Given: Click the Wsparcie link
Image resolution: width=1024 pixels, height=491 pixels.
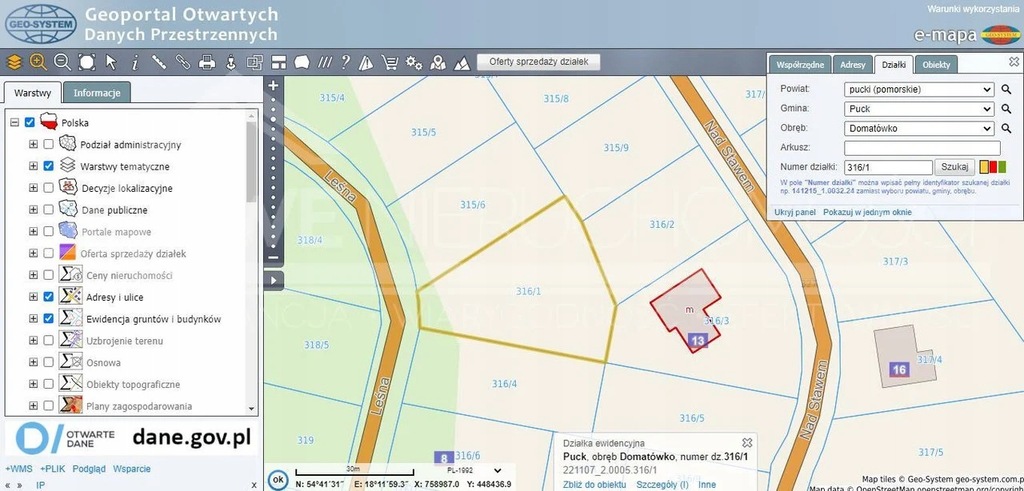Looking at the screenshot, I should click(131, 469).
